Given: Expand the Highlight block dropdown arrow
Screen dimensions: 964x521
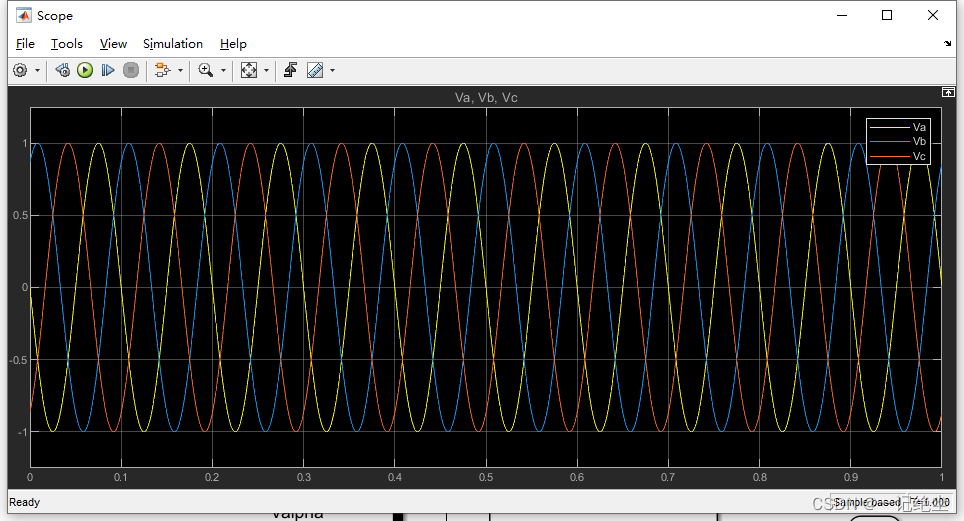Looking at the screenshot, I should 180,71.
